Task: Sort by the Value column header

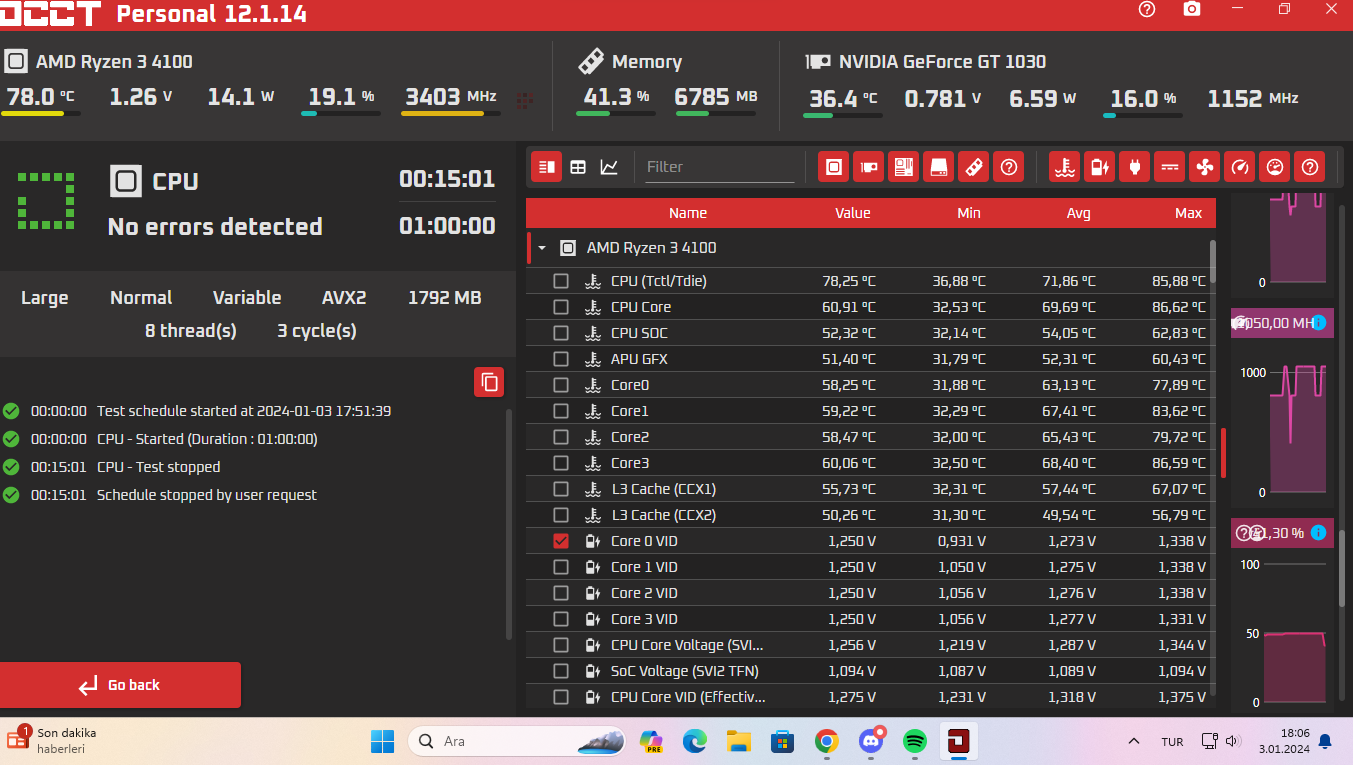Action: tap(853, 213)
